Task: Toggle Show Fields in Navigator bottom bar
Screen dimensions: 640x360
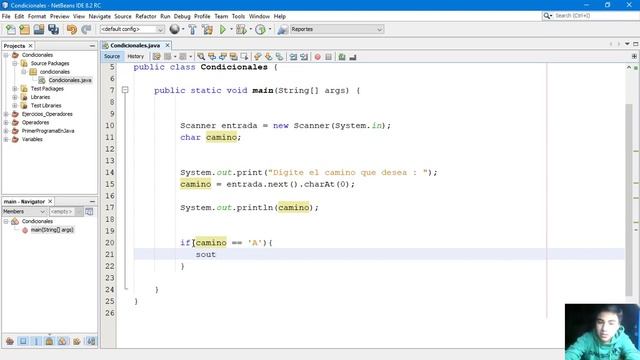Action: coord(23,341)
